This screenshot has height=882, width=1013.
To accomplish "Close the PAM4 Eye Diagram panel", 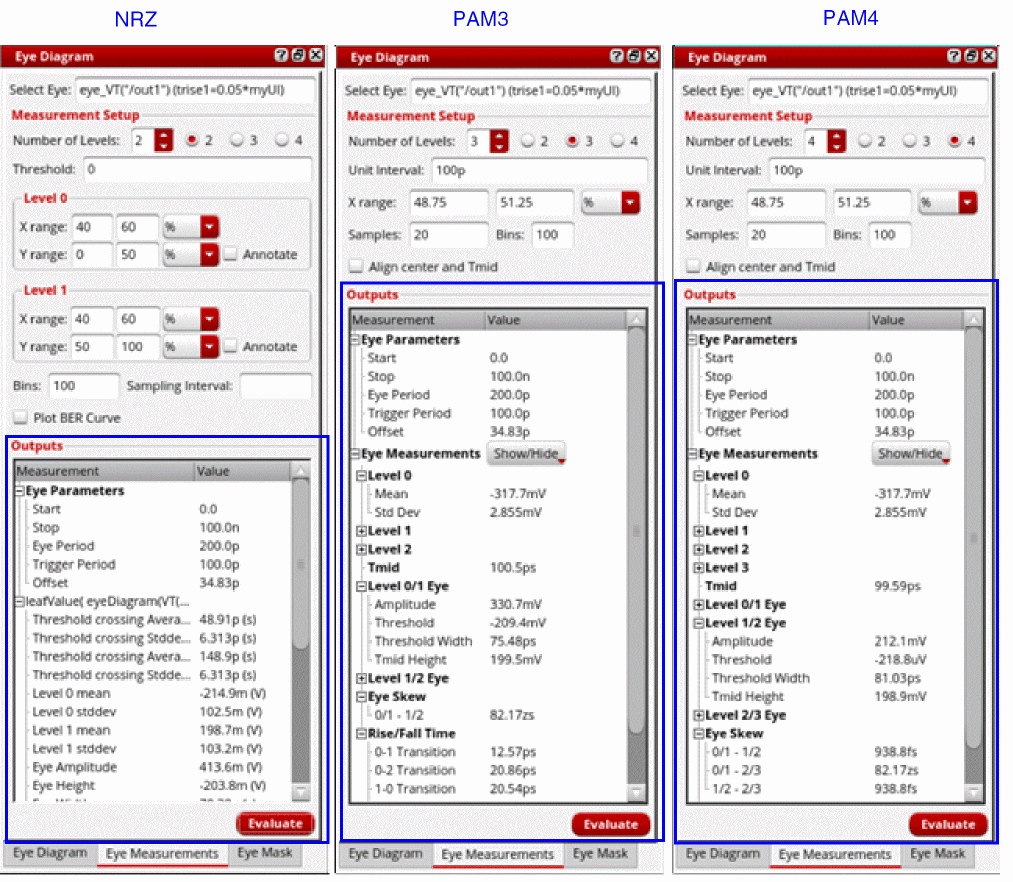I will click(989, 56).
